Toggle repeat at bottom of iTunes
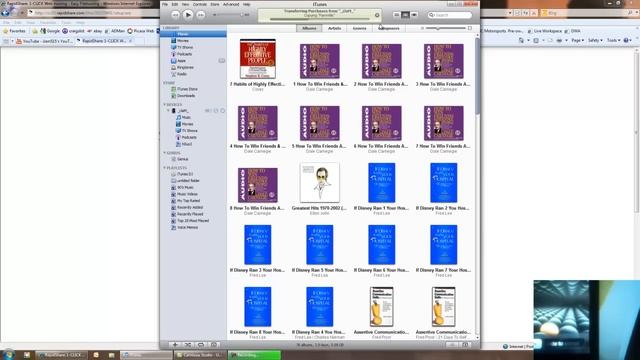 pyautogui.click(x=200, y=345)
